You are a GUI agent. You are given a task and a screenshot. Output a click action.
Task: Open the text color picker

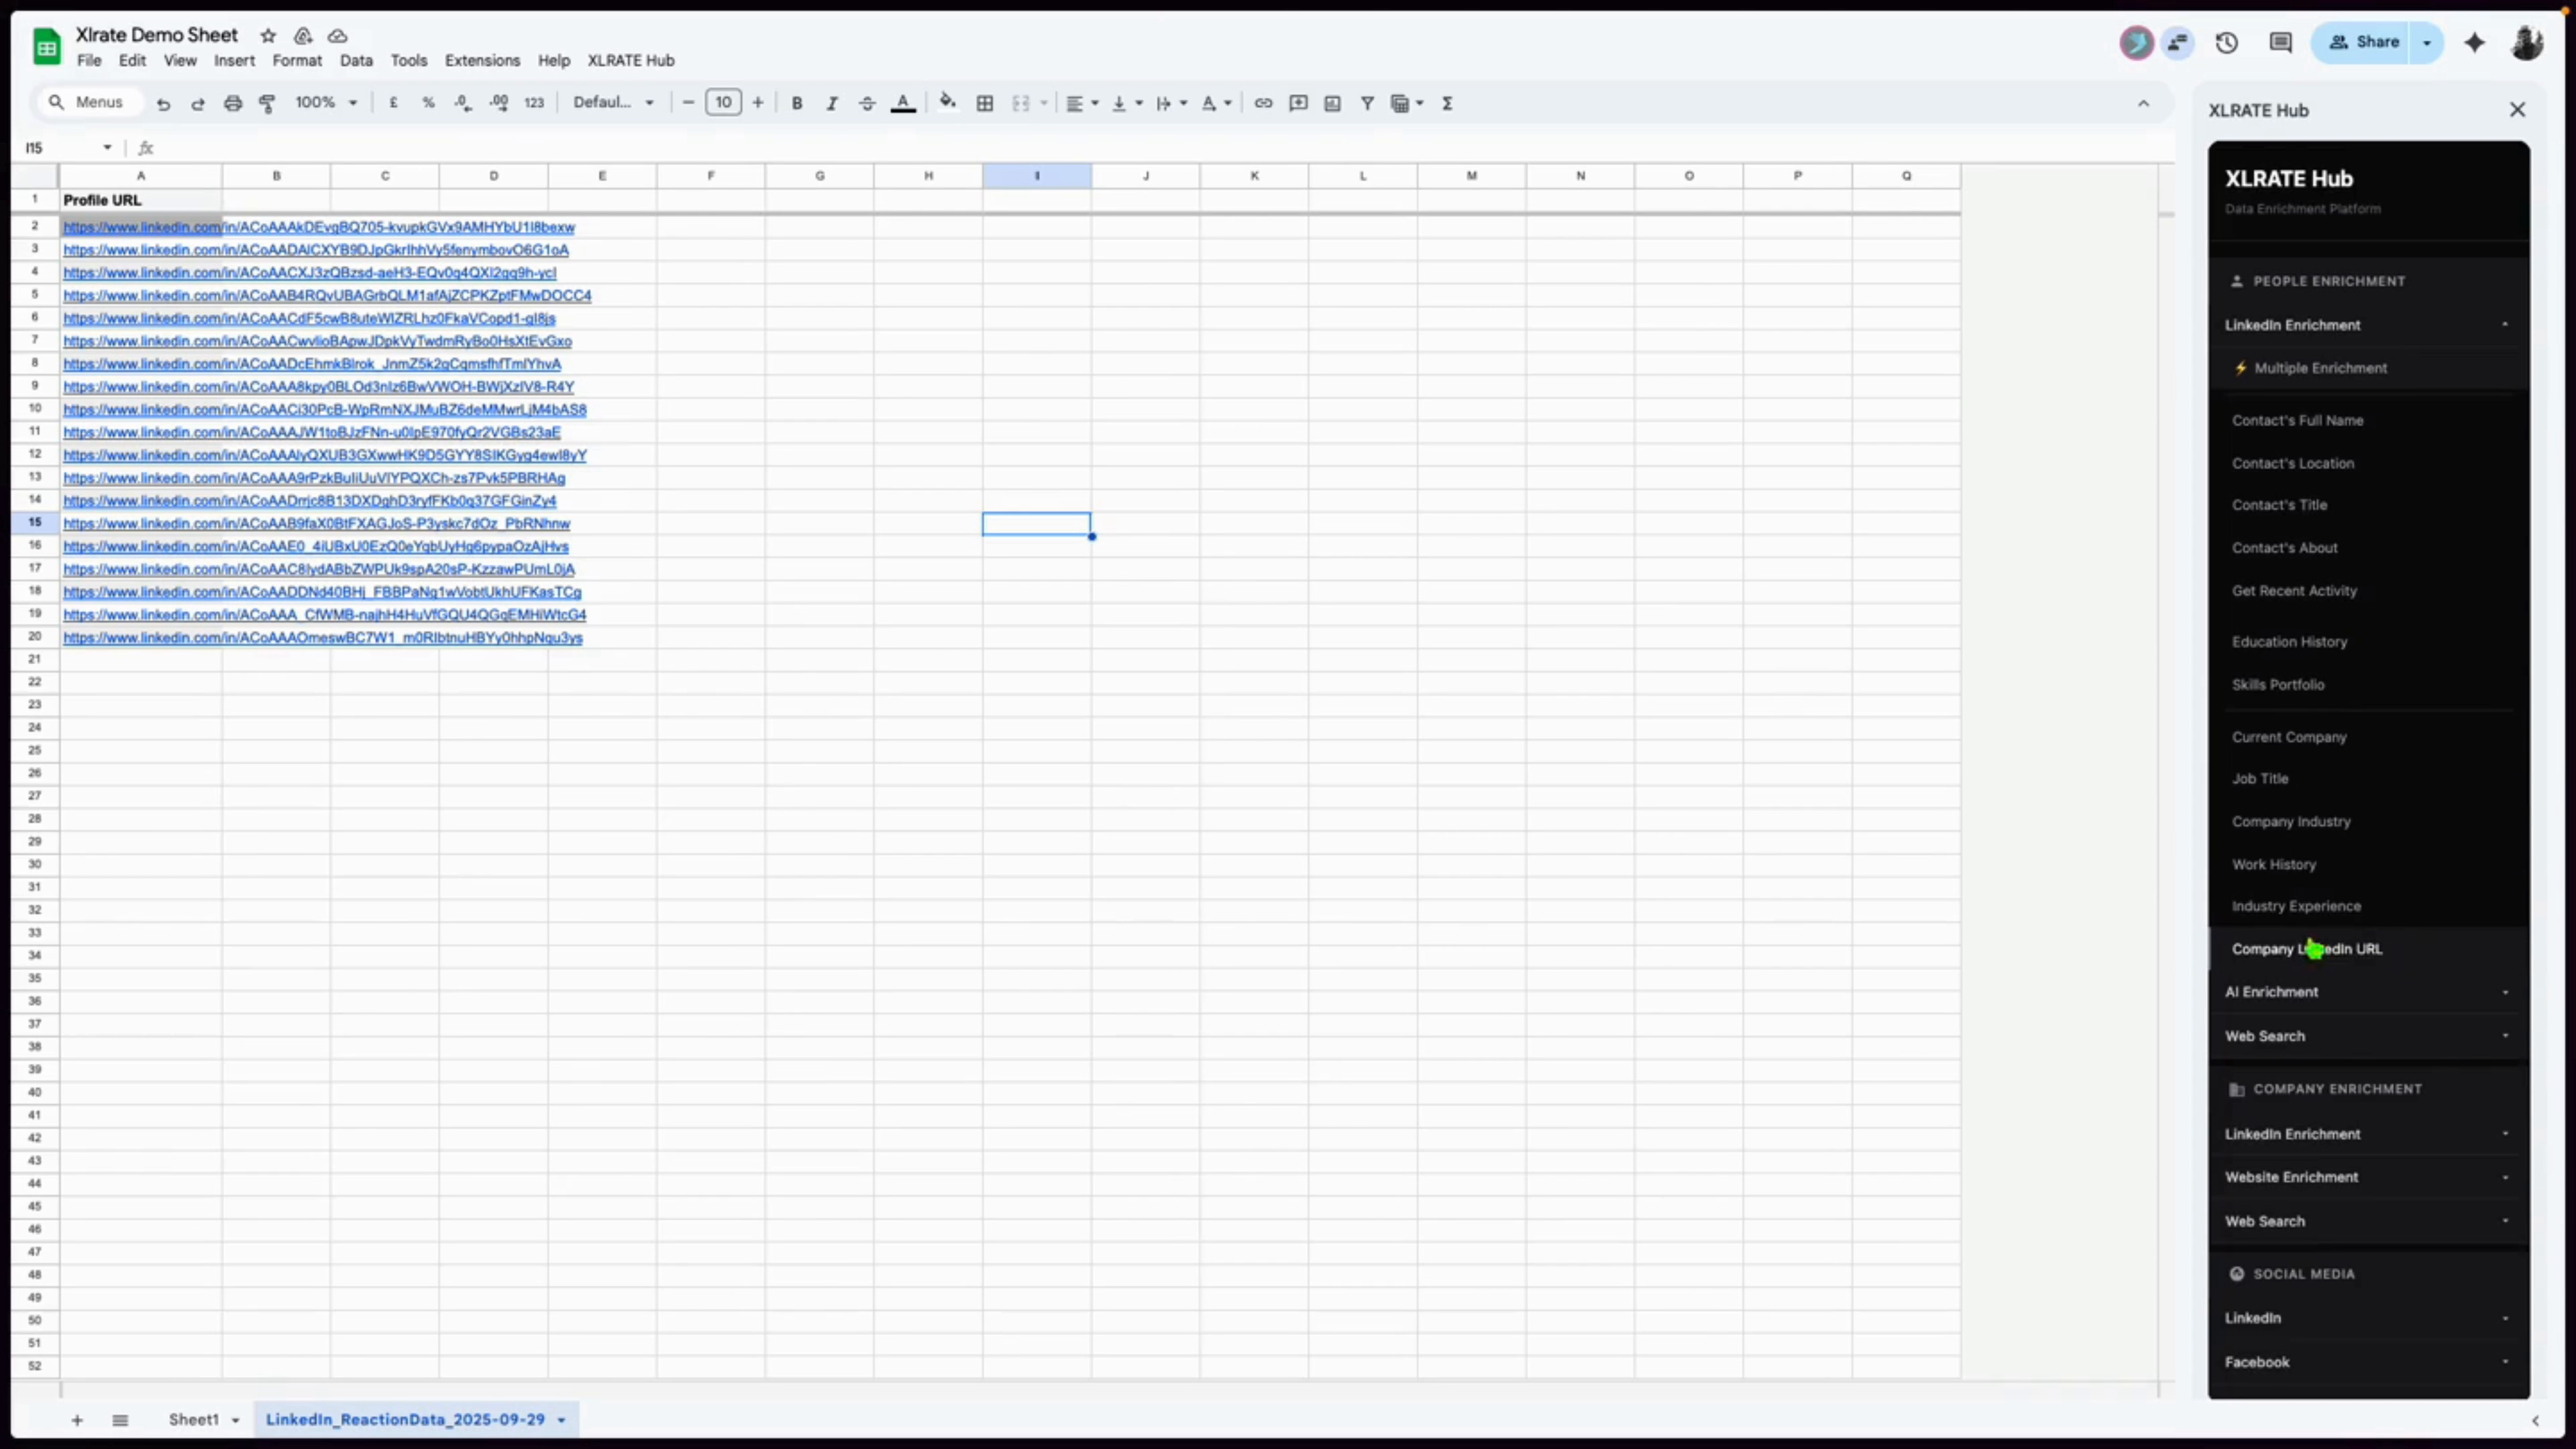pyautogui.click(x=903, y=102)
